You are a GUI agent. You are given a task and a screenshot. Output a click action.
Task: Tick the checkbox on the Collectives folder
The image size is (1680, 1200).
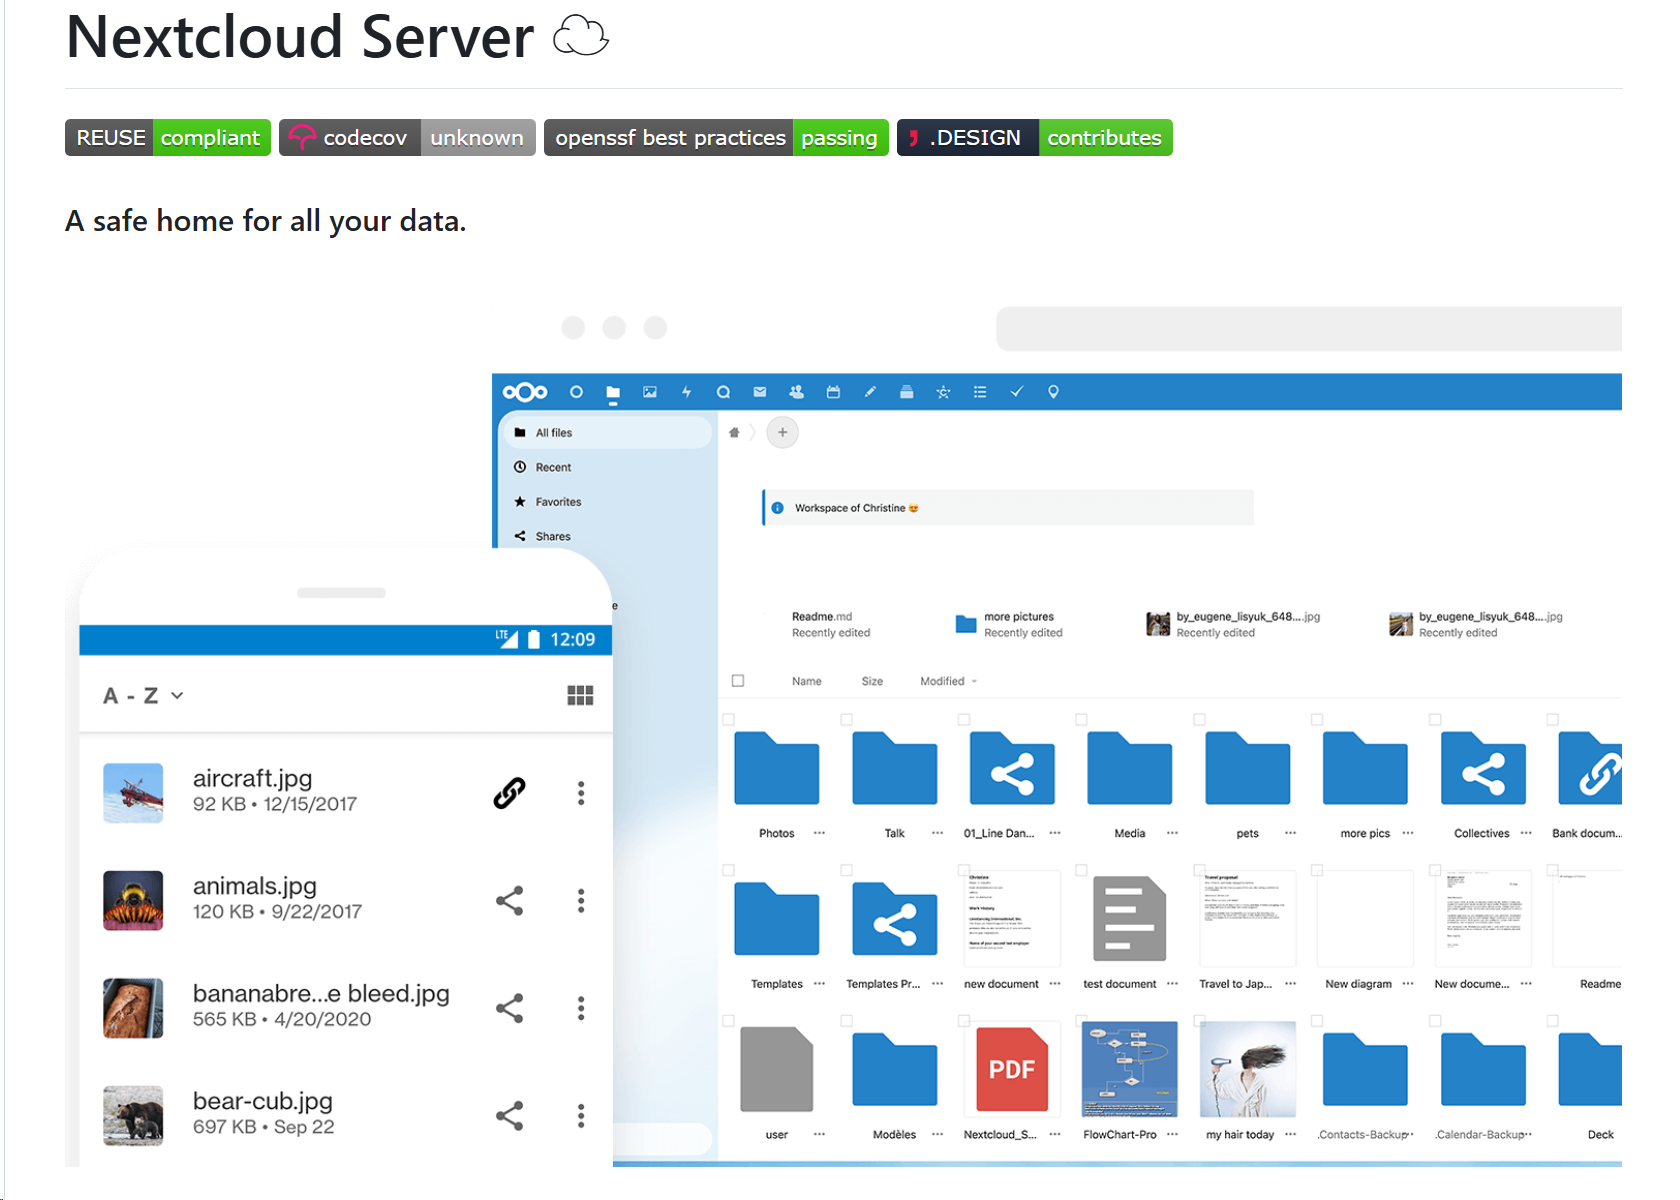pos(1435,719)
